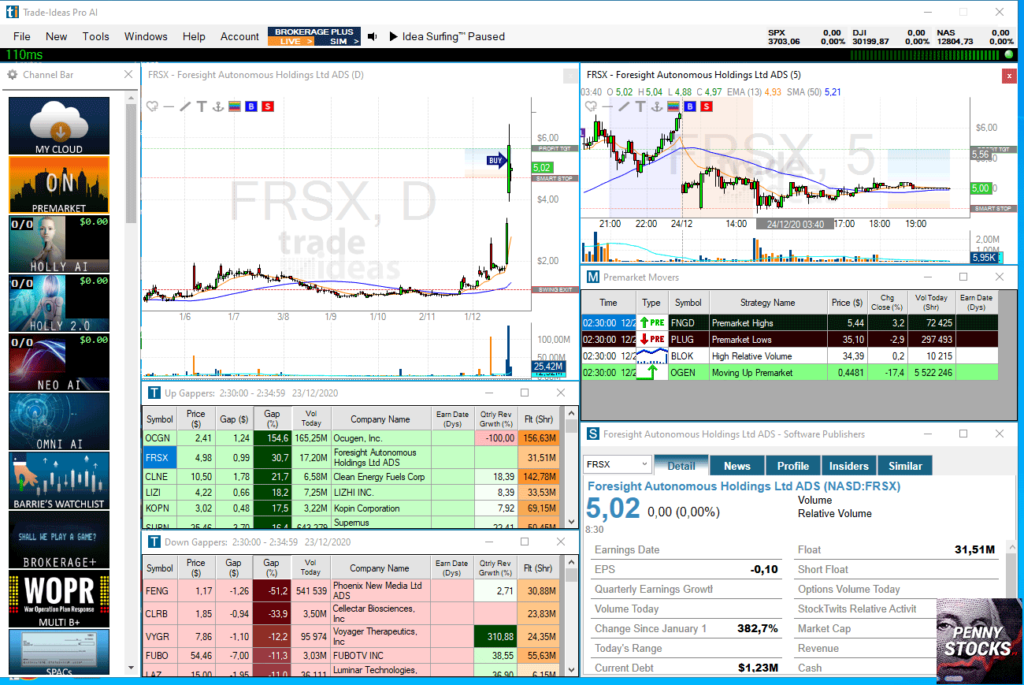Sort Up Gappers by Gap (%) column
1024x685 pixels.
pyautogui.click(x=272, y=419)
